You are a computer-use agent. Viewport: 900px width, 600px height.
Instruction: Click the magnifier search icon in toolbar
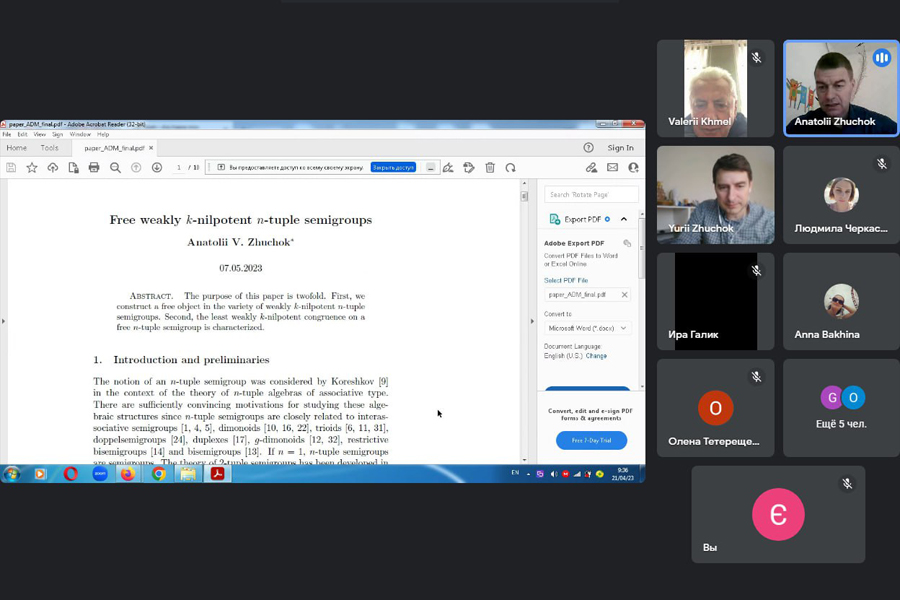[x=115, y=168]
